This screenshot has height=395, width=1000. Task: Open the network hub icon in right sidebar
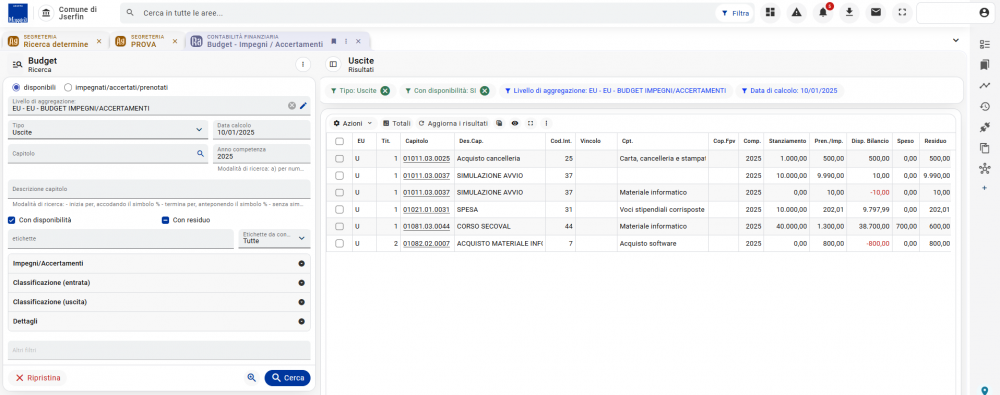point(985,169)
